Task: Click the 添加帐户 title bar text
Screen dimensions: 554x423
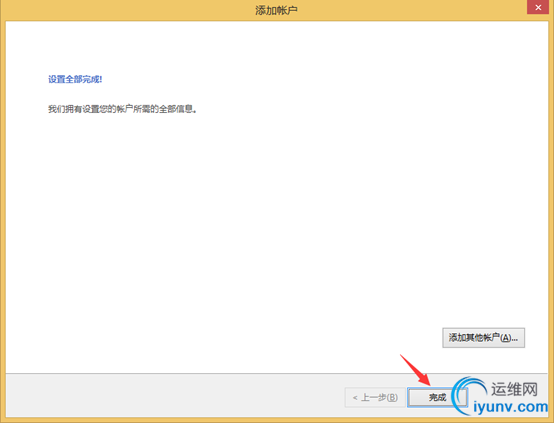Action: coord(276,10)
